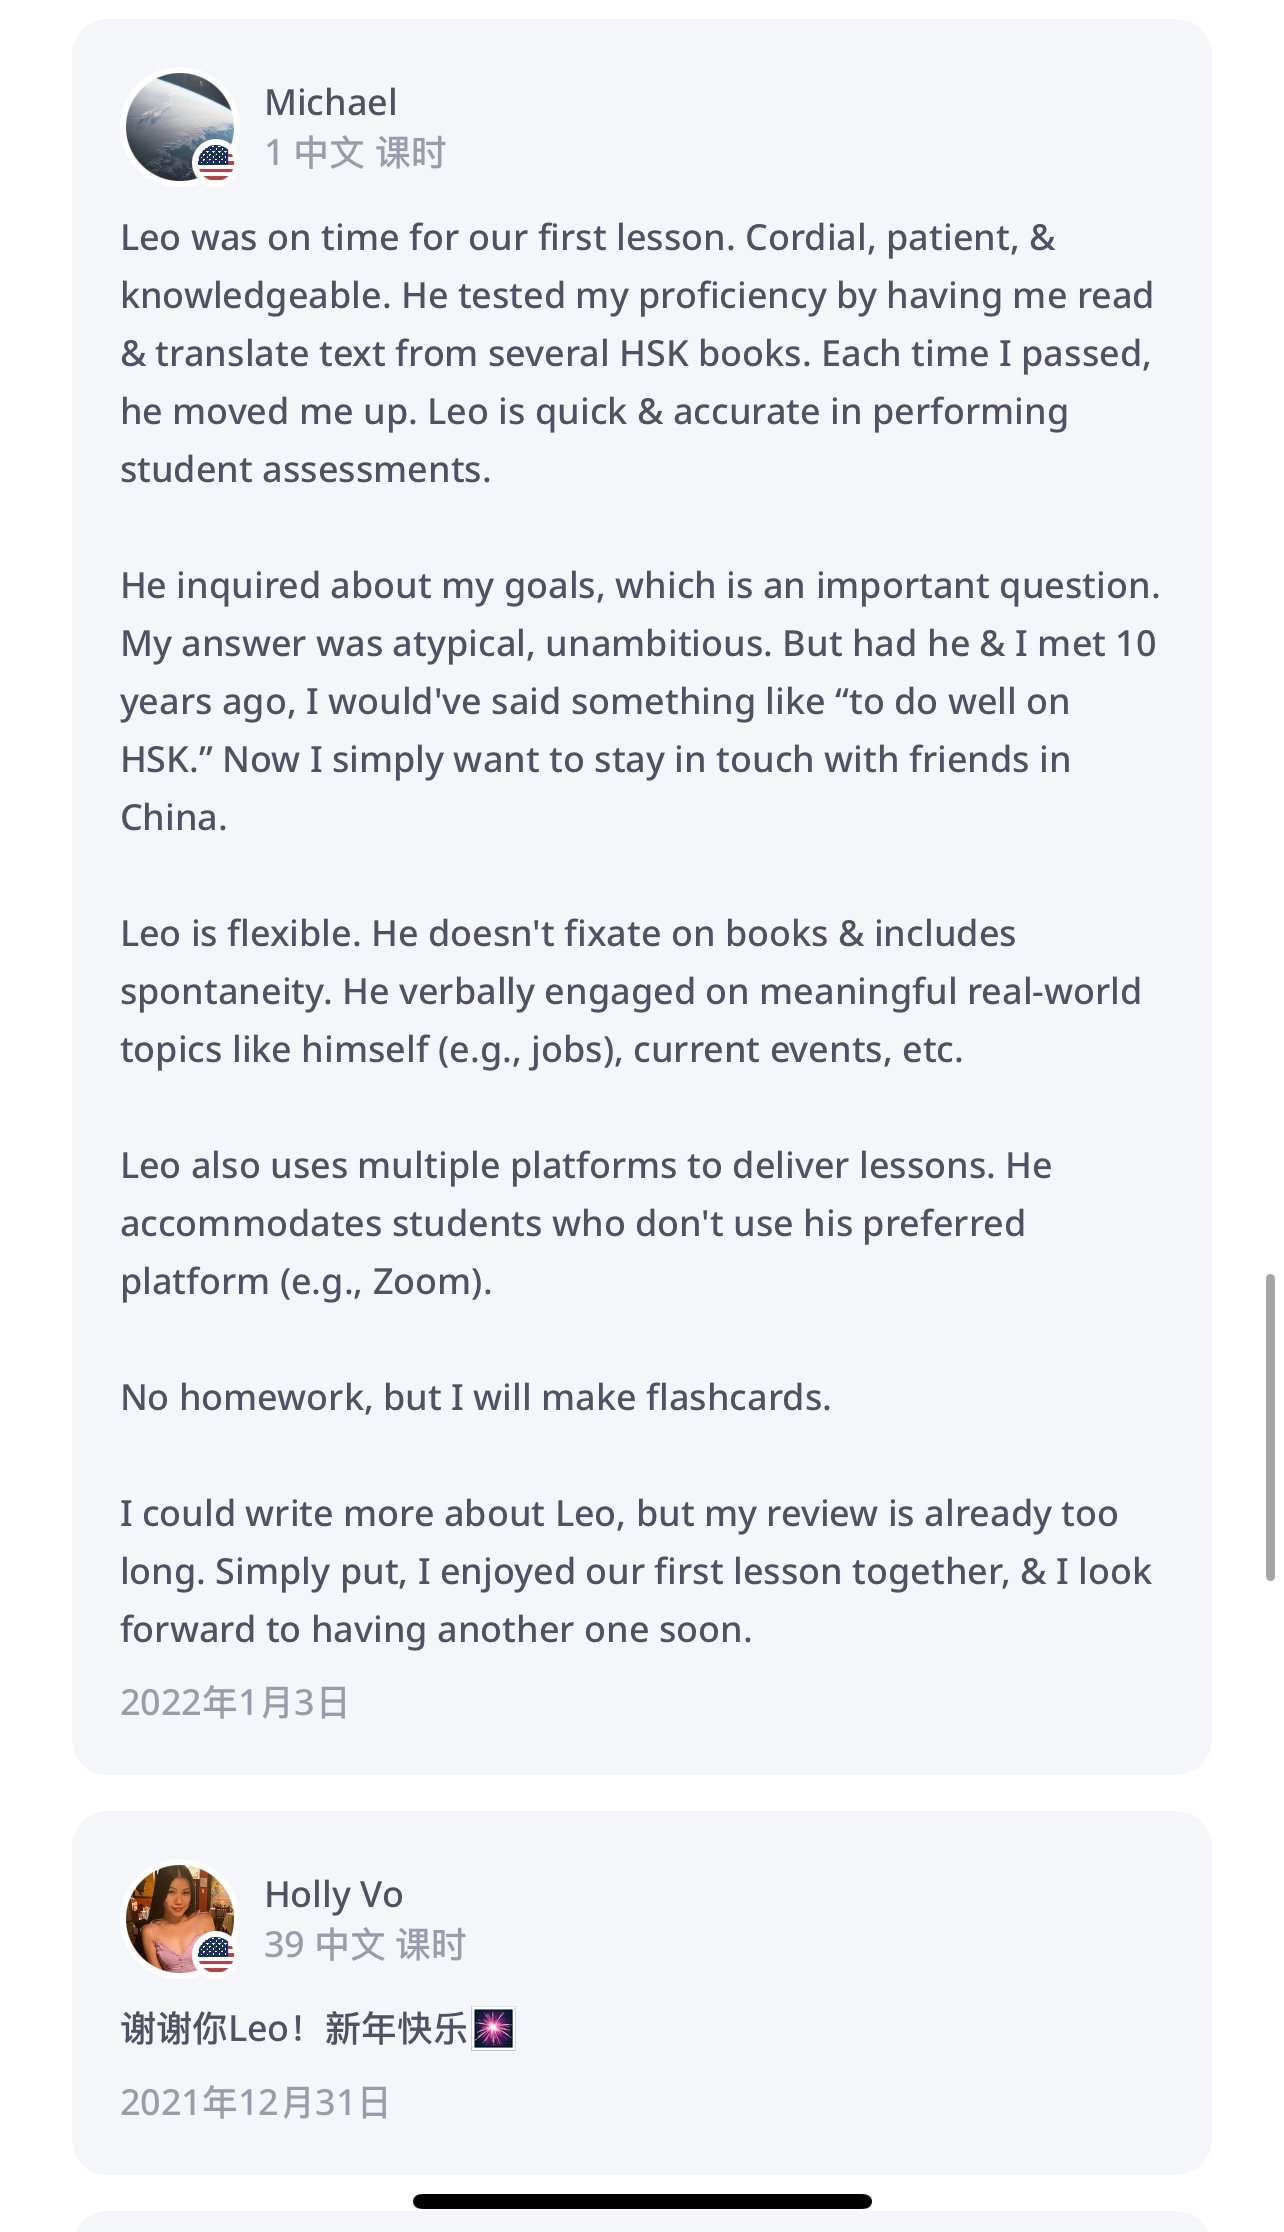Tap Holly Vo's "39 中文 课时" lesson count

(365, 1945)
